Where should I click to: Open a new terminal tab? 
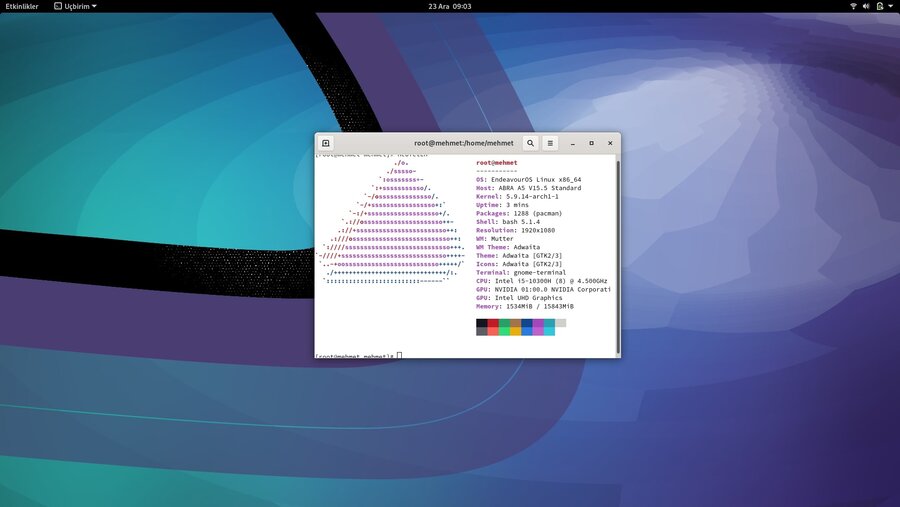326,143
